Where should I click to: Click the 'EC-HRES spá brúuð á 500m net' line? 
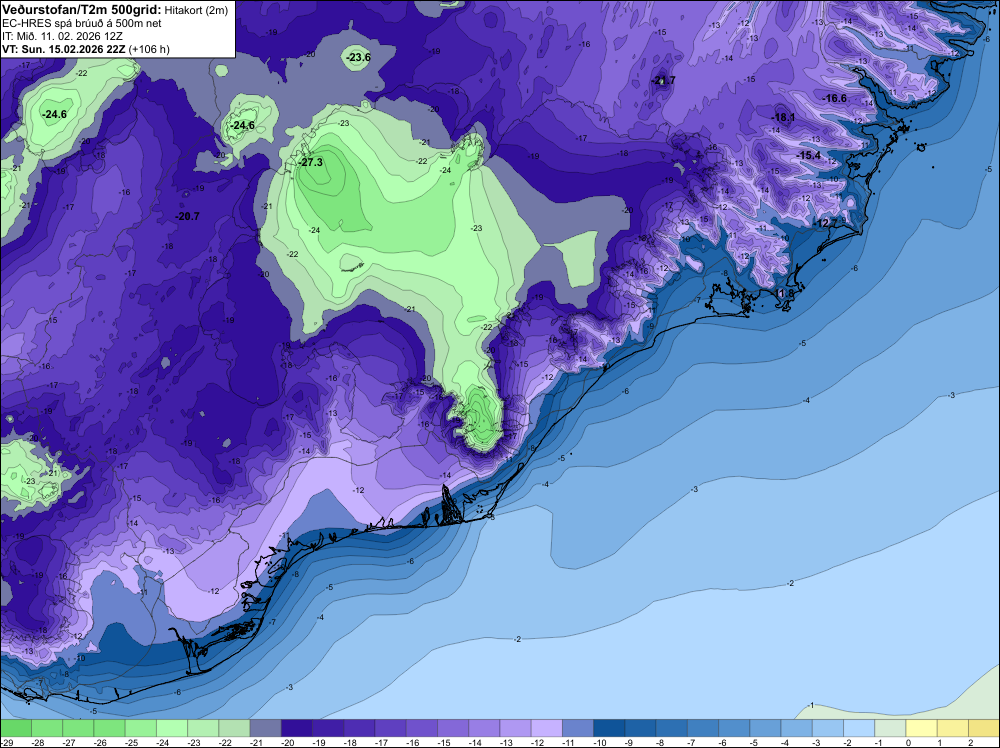tap(82, 24)
